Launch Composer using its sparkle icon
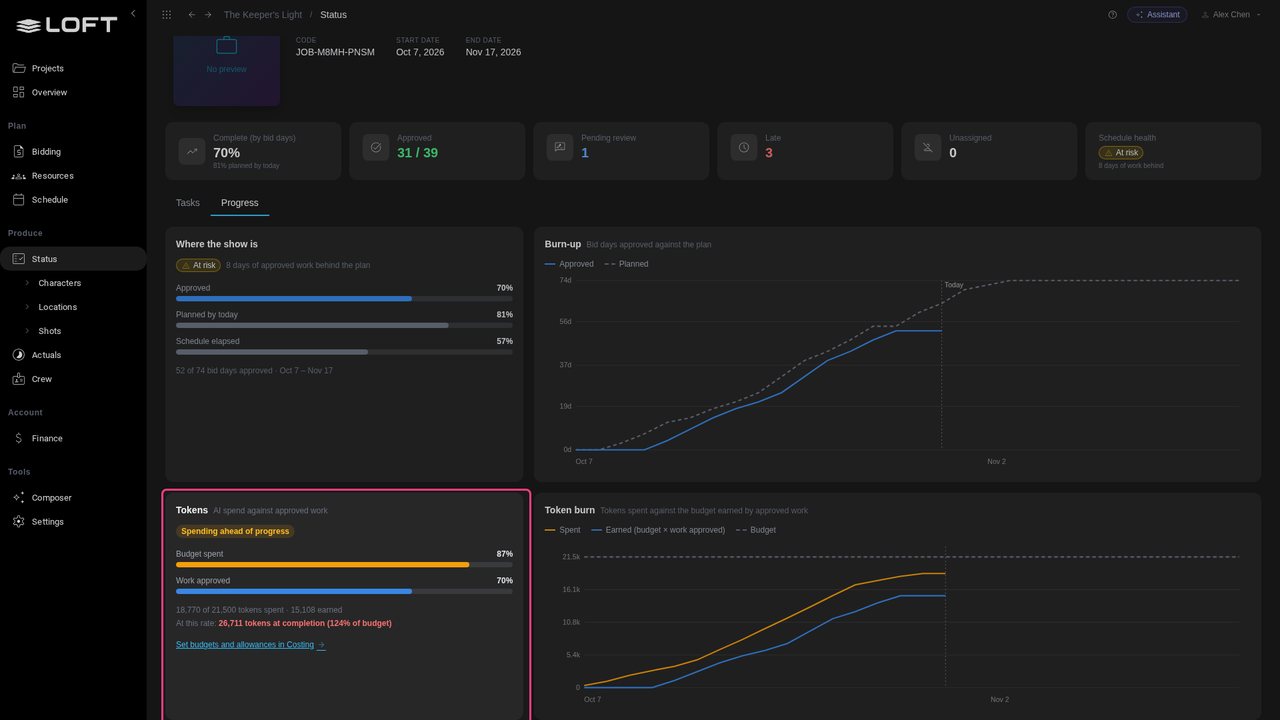Viewport: 1280px width, 720px height. (x=19, y=498)
